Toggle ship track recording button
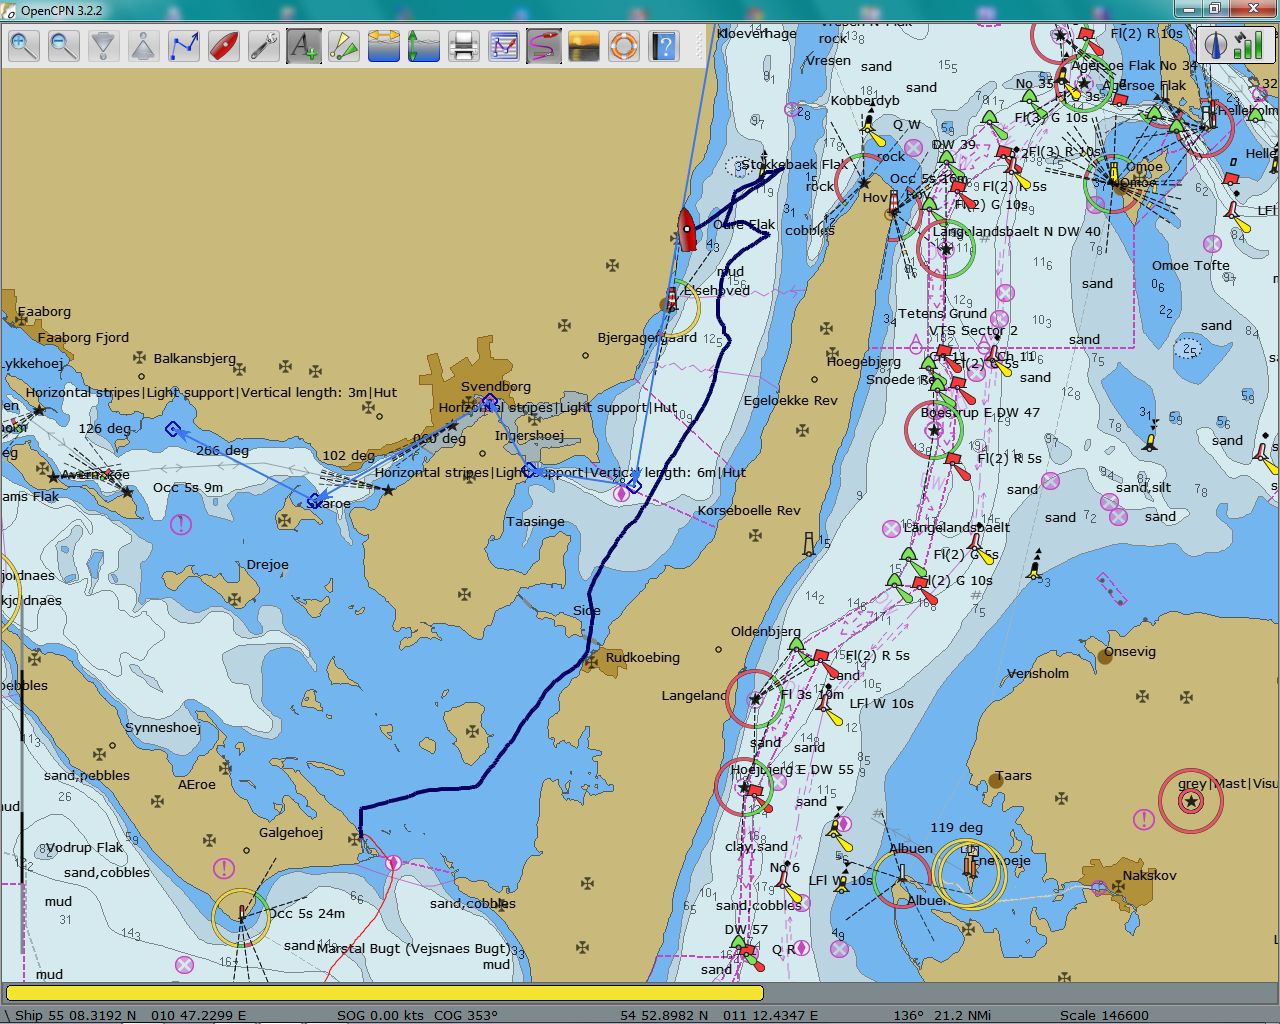This screenshot has width=1280, height=1024. coord(544,46)
